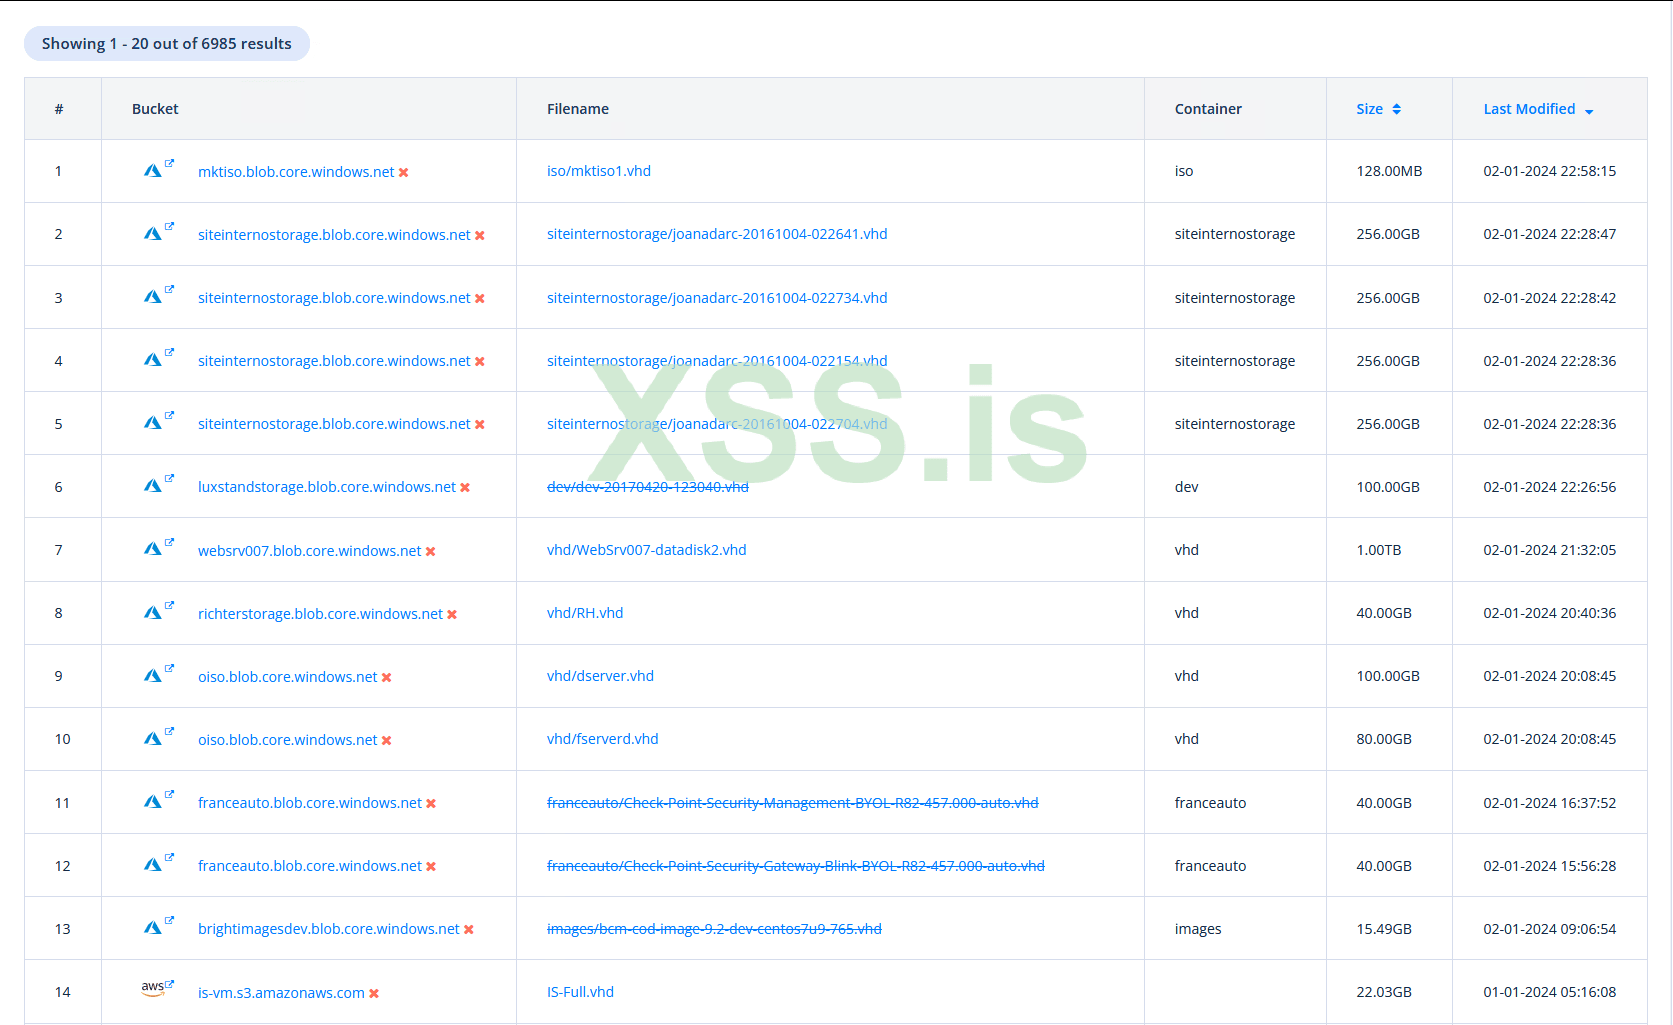Click the Azure icon beside websrv007 bucket

[x=152, y=549]
